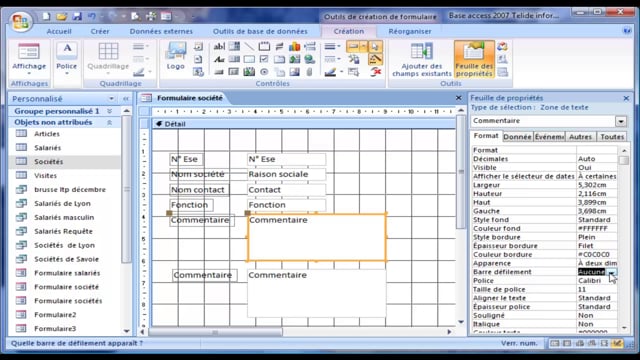The width and height of the screenshot is (640, 360).
Task: Switch to Form view from status bar
Action: coord(554,343)
